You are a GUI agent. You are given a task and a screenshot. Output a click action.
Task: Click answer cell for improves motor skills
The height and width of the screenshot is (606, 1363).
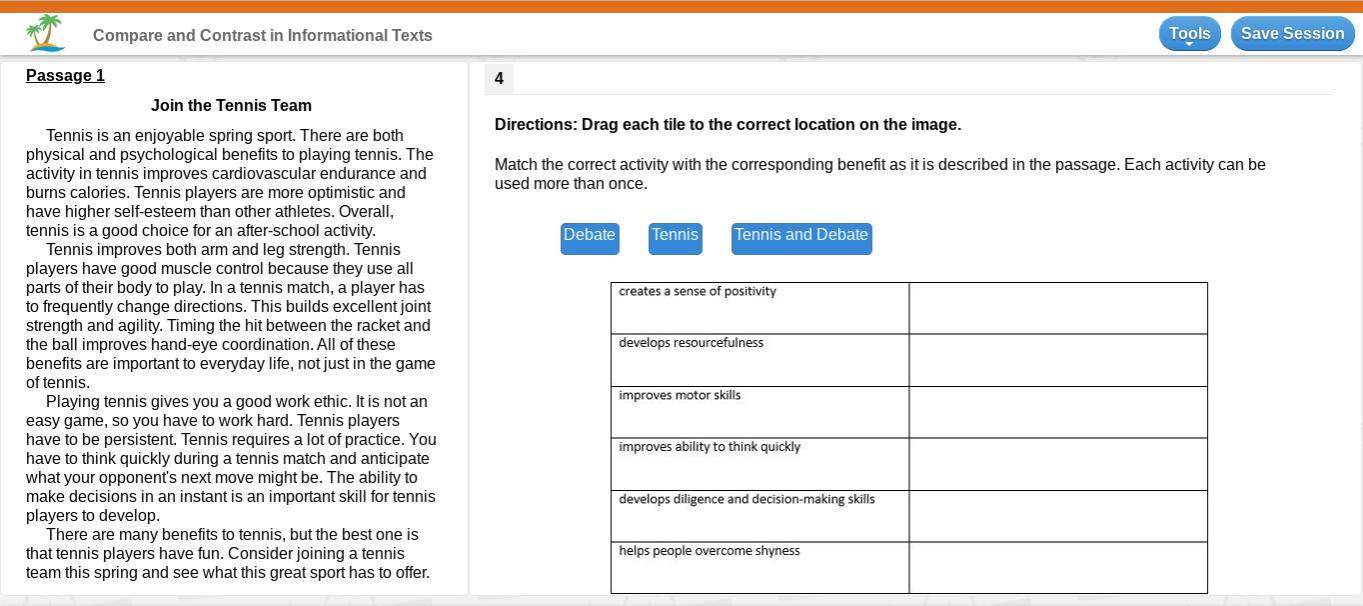click(x=1058, y=412)
